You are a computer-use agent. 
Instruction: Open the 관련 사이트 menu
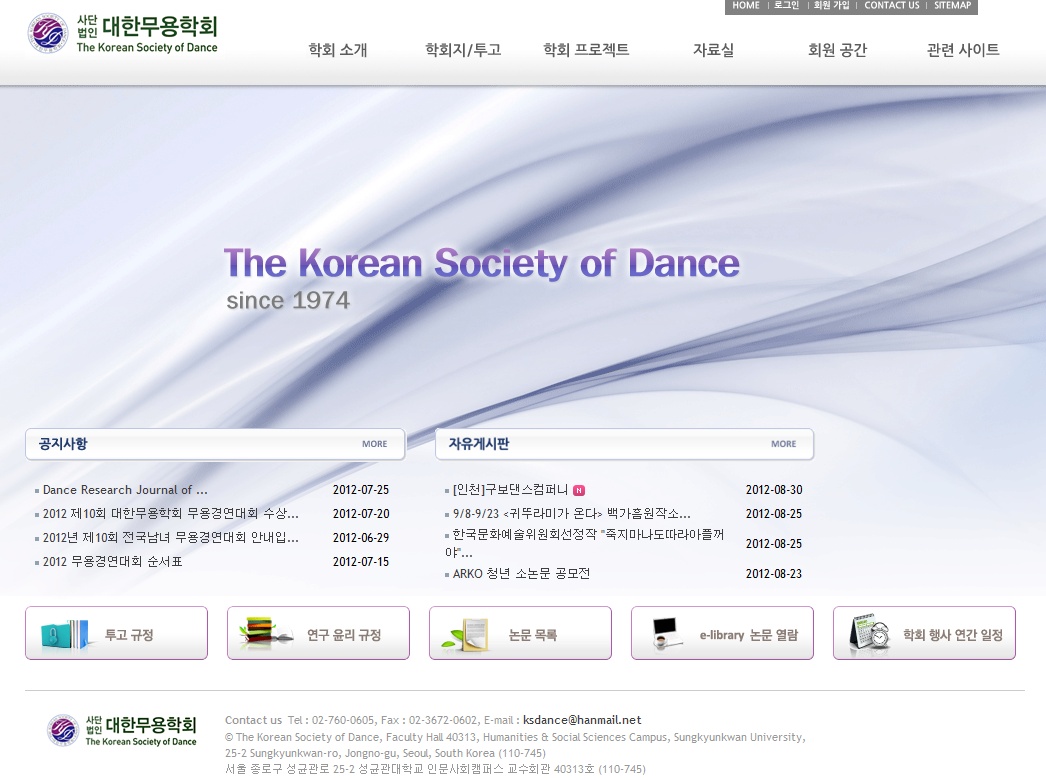pos(963,50)
